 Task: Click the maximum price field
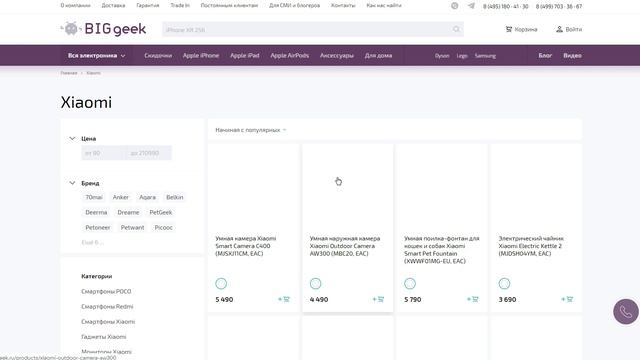click(x=149, y=153)
